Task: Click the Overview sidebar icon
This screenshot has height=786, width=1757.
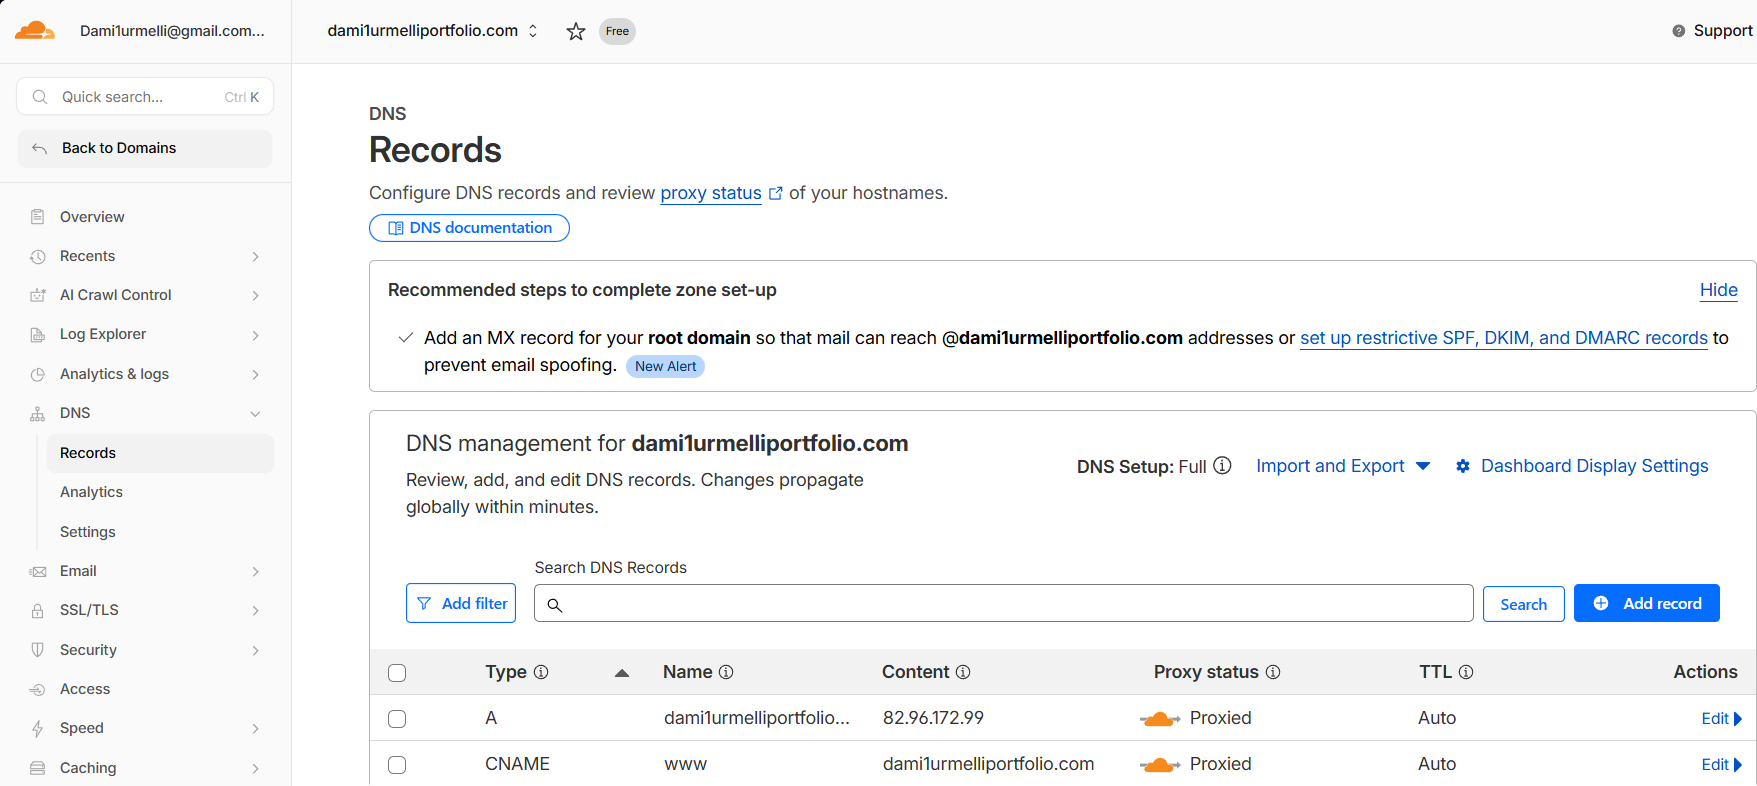Action: pos(38,217)
